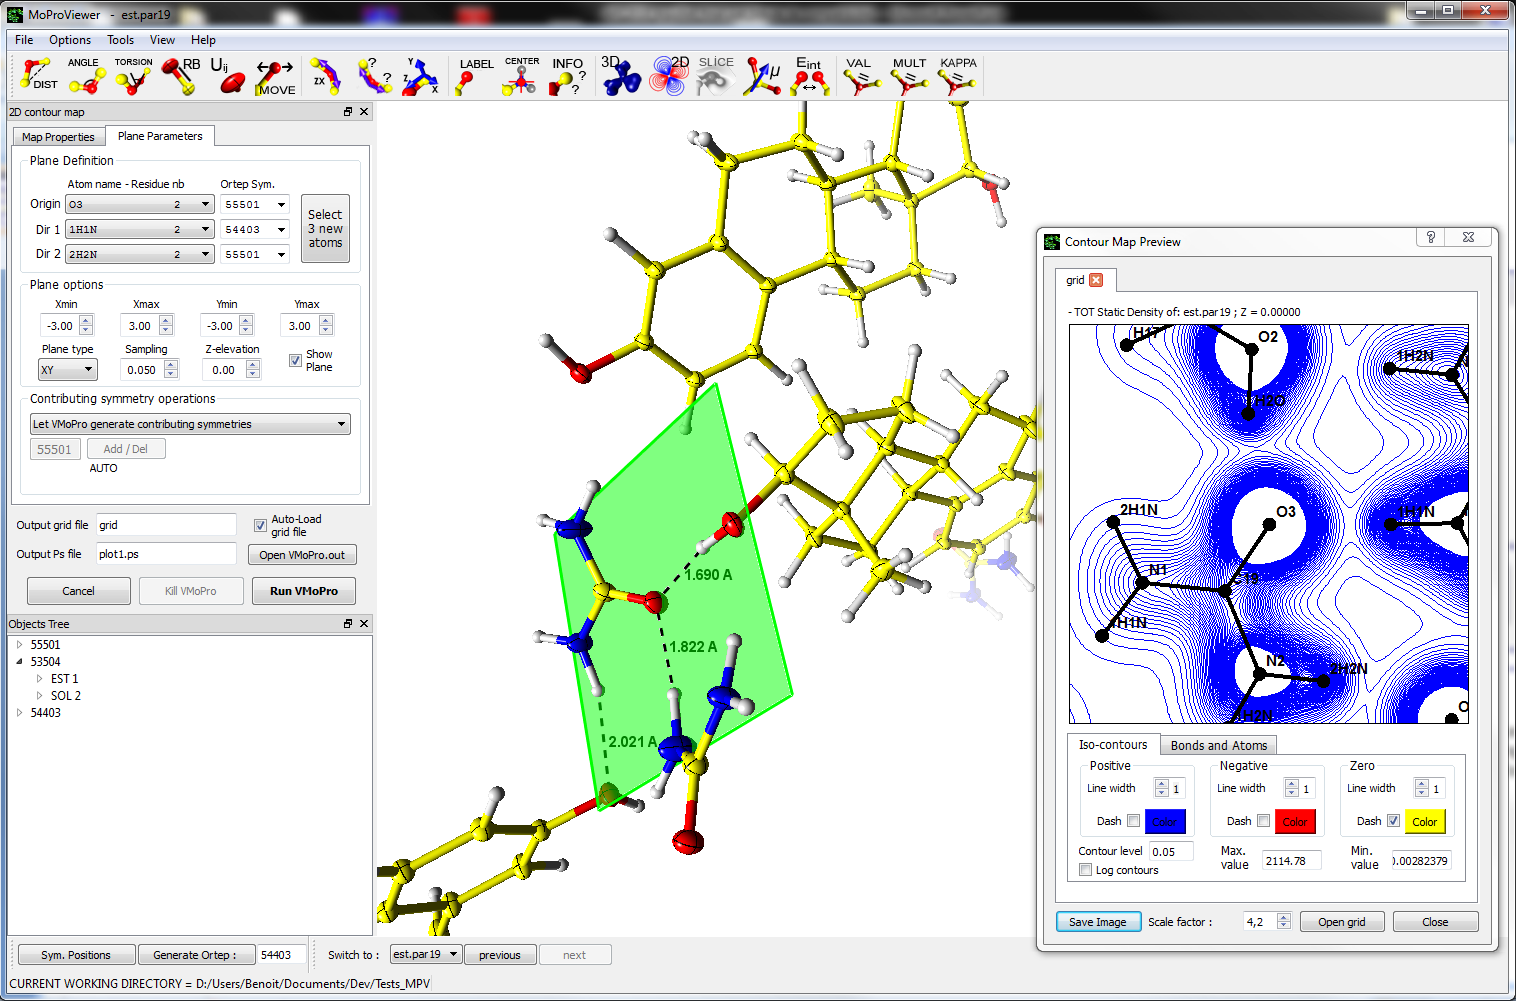Click the red Negative contour color swatch
The image size is (1516, 1001).
tap(1294, 821)
